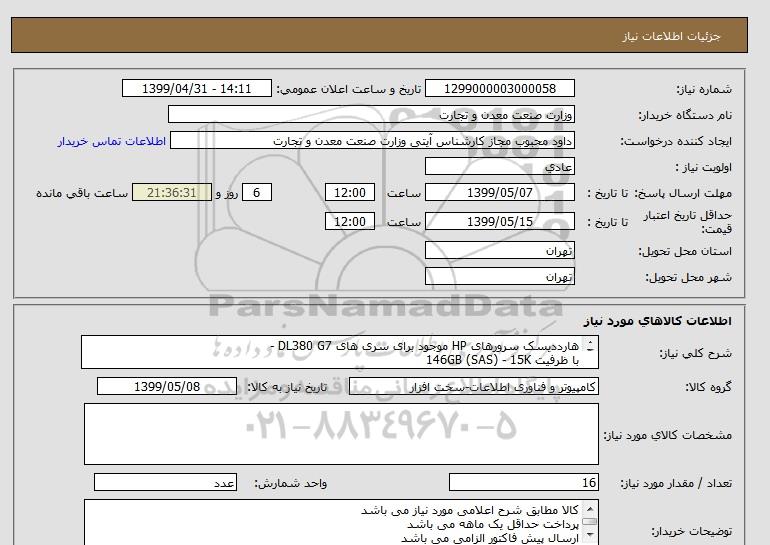Click the note line پرداخت حداقل یک ماهه
Image resolution: width=770 pixels, height=545 pixels.
tap(493, 524)
